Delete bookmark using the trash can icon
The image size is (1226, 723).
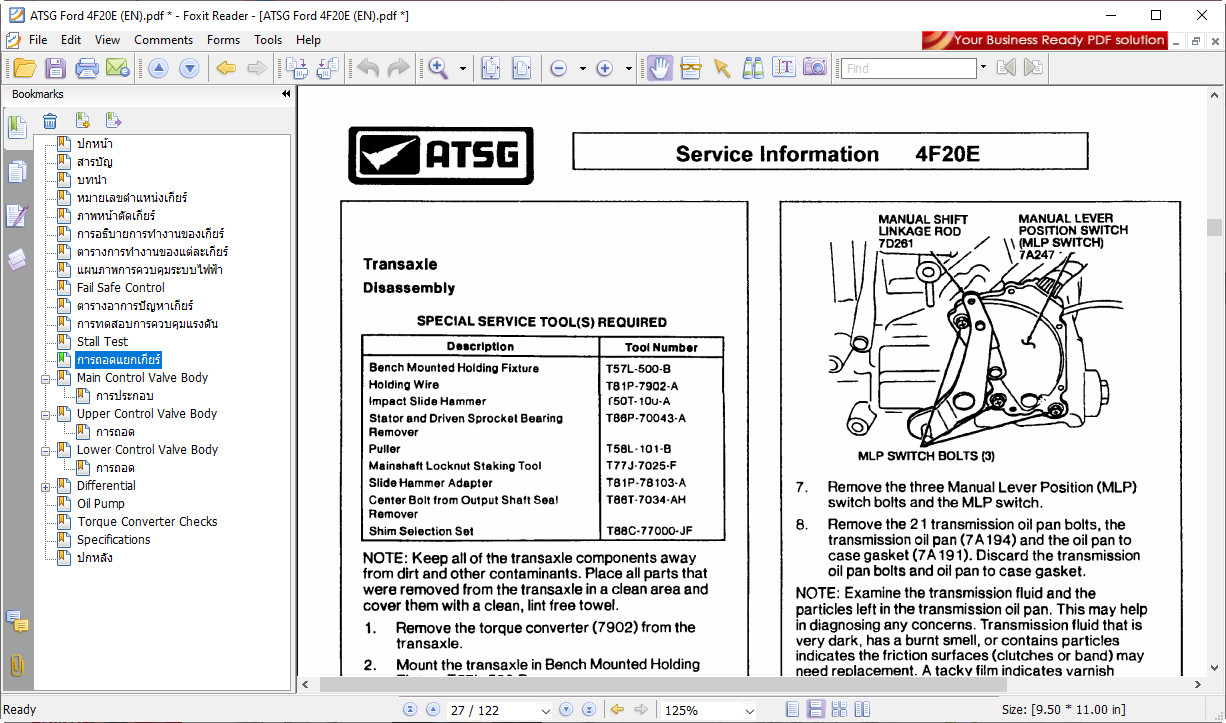coord(50,121)
